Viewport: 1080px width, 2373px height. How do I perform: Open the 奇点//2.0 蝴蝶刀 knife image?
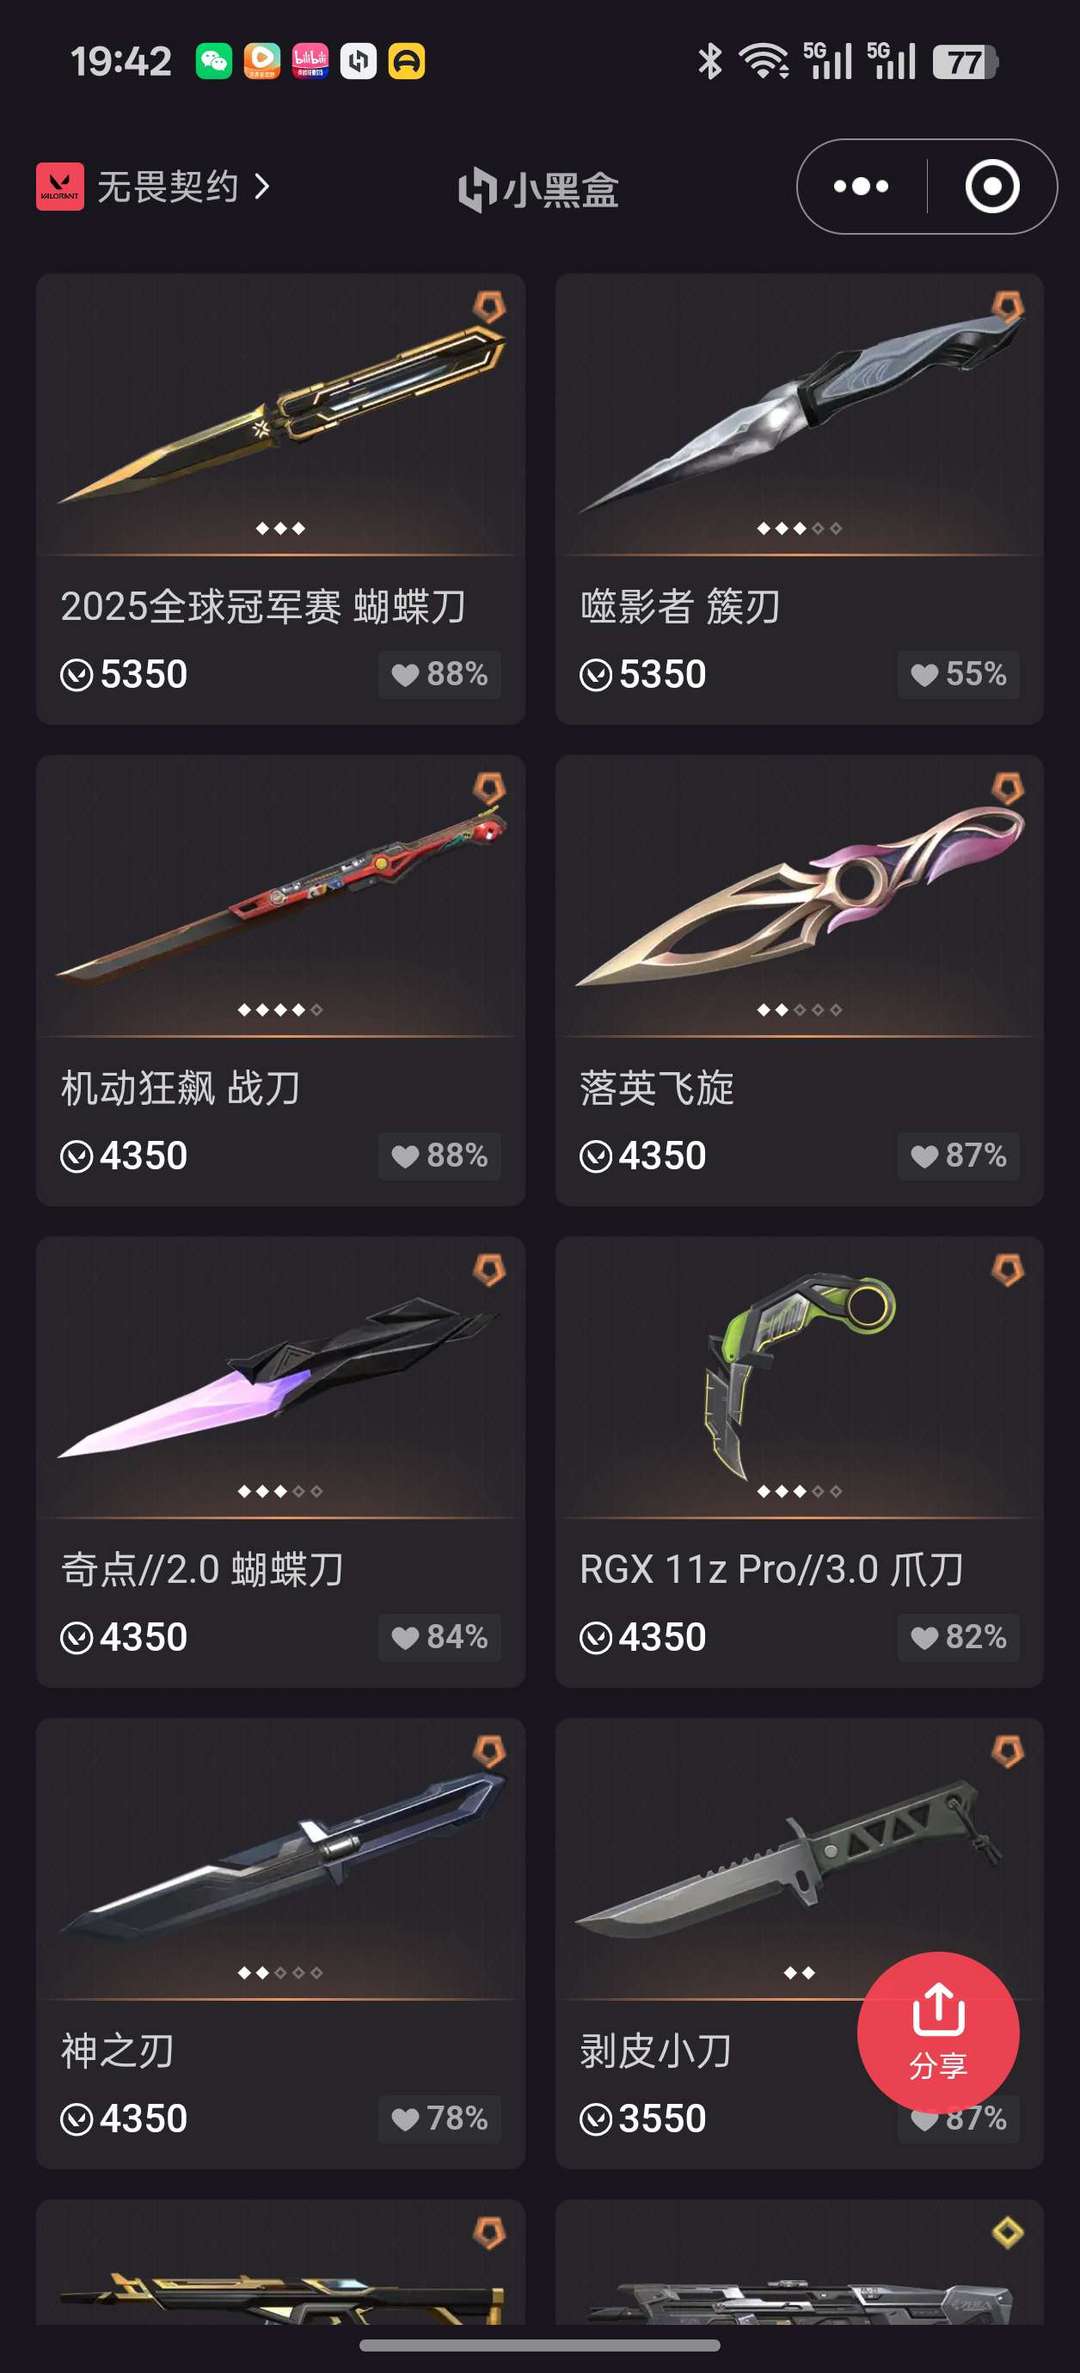[281, 1378]
